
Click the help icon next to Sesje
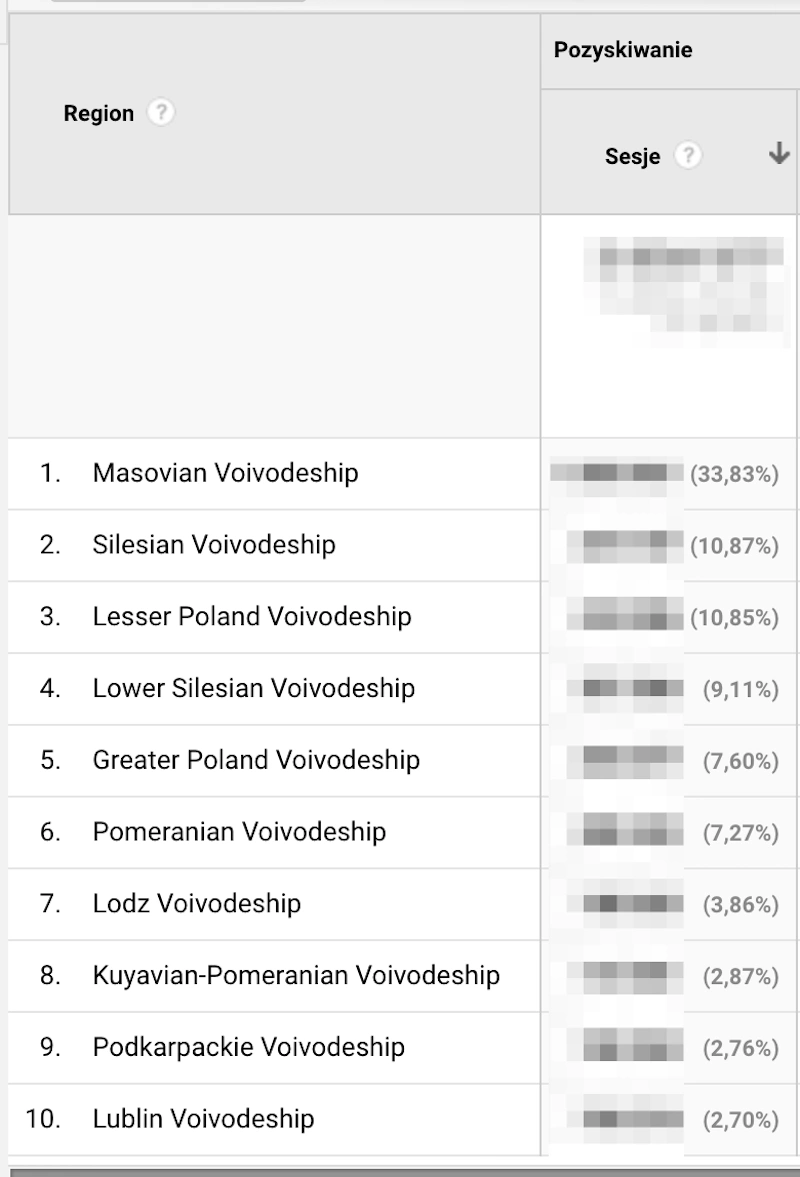[x=688, y=155]
